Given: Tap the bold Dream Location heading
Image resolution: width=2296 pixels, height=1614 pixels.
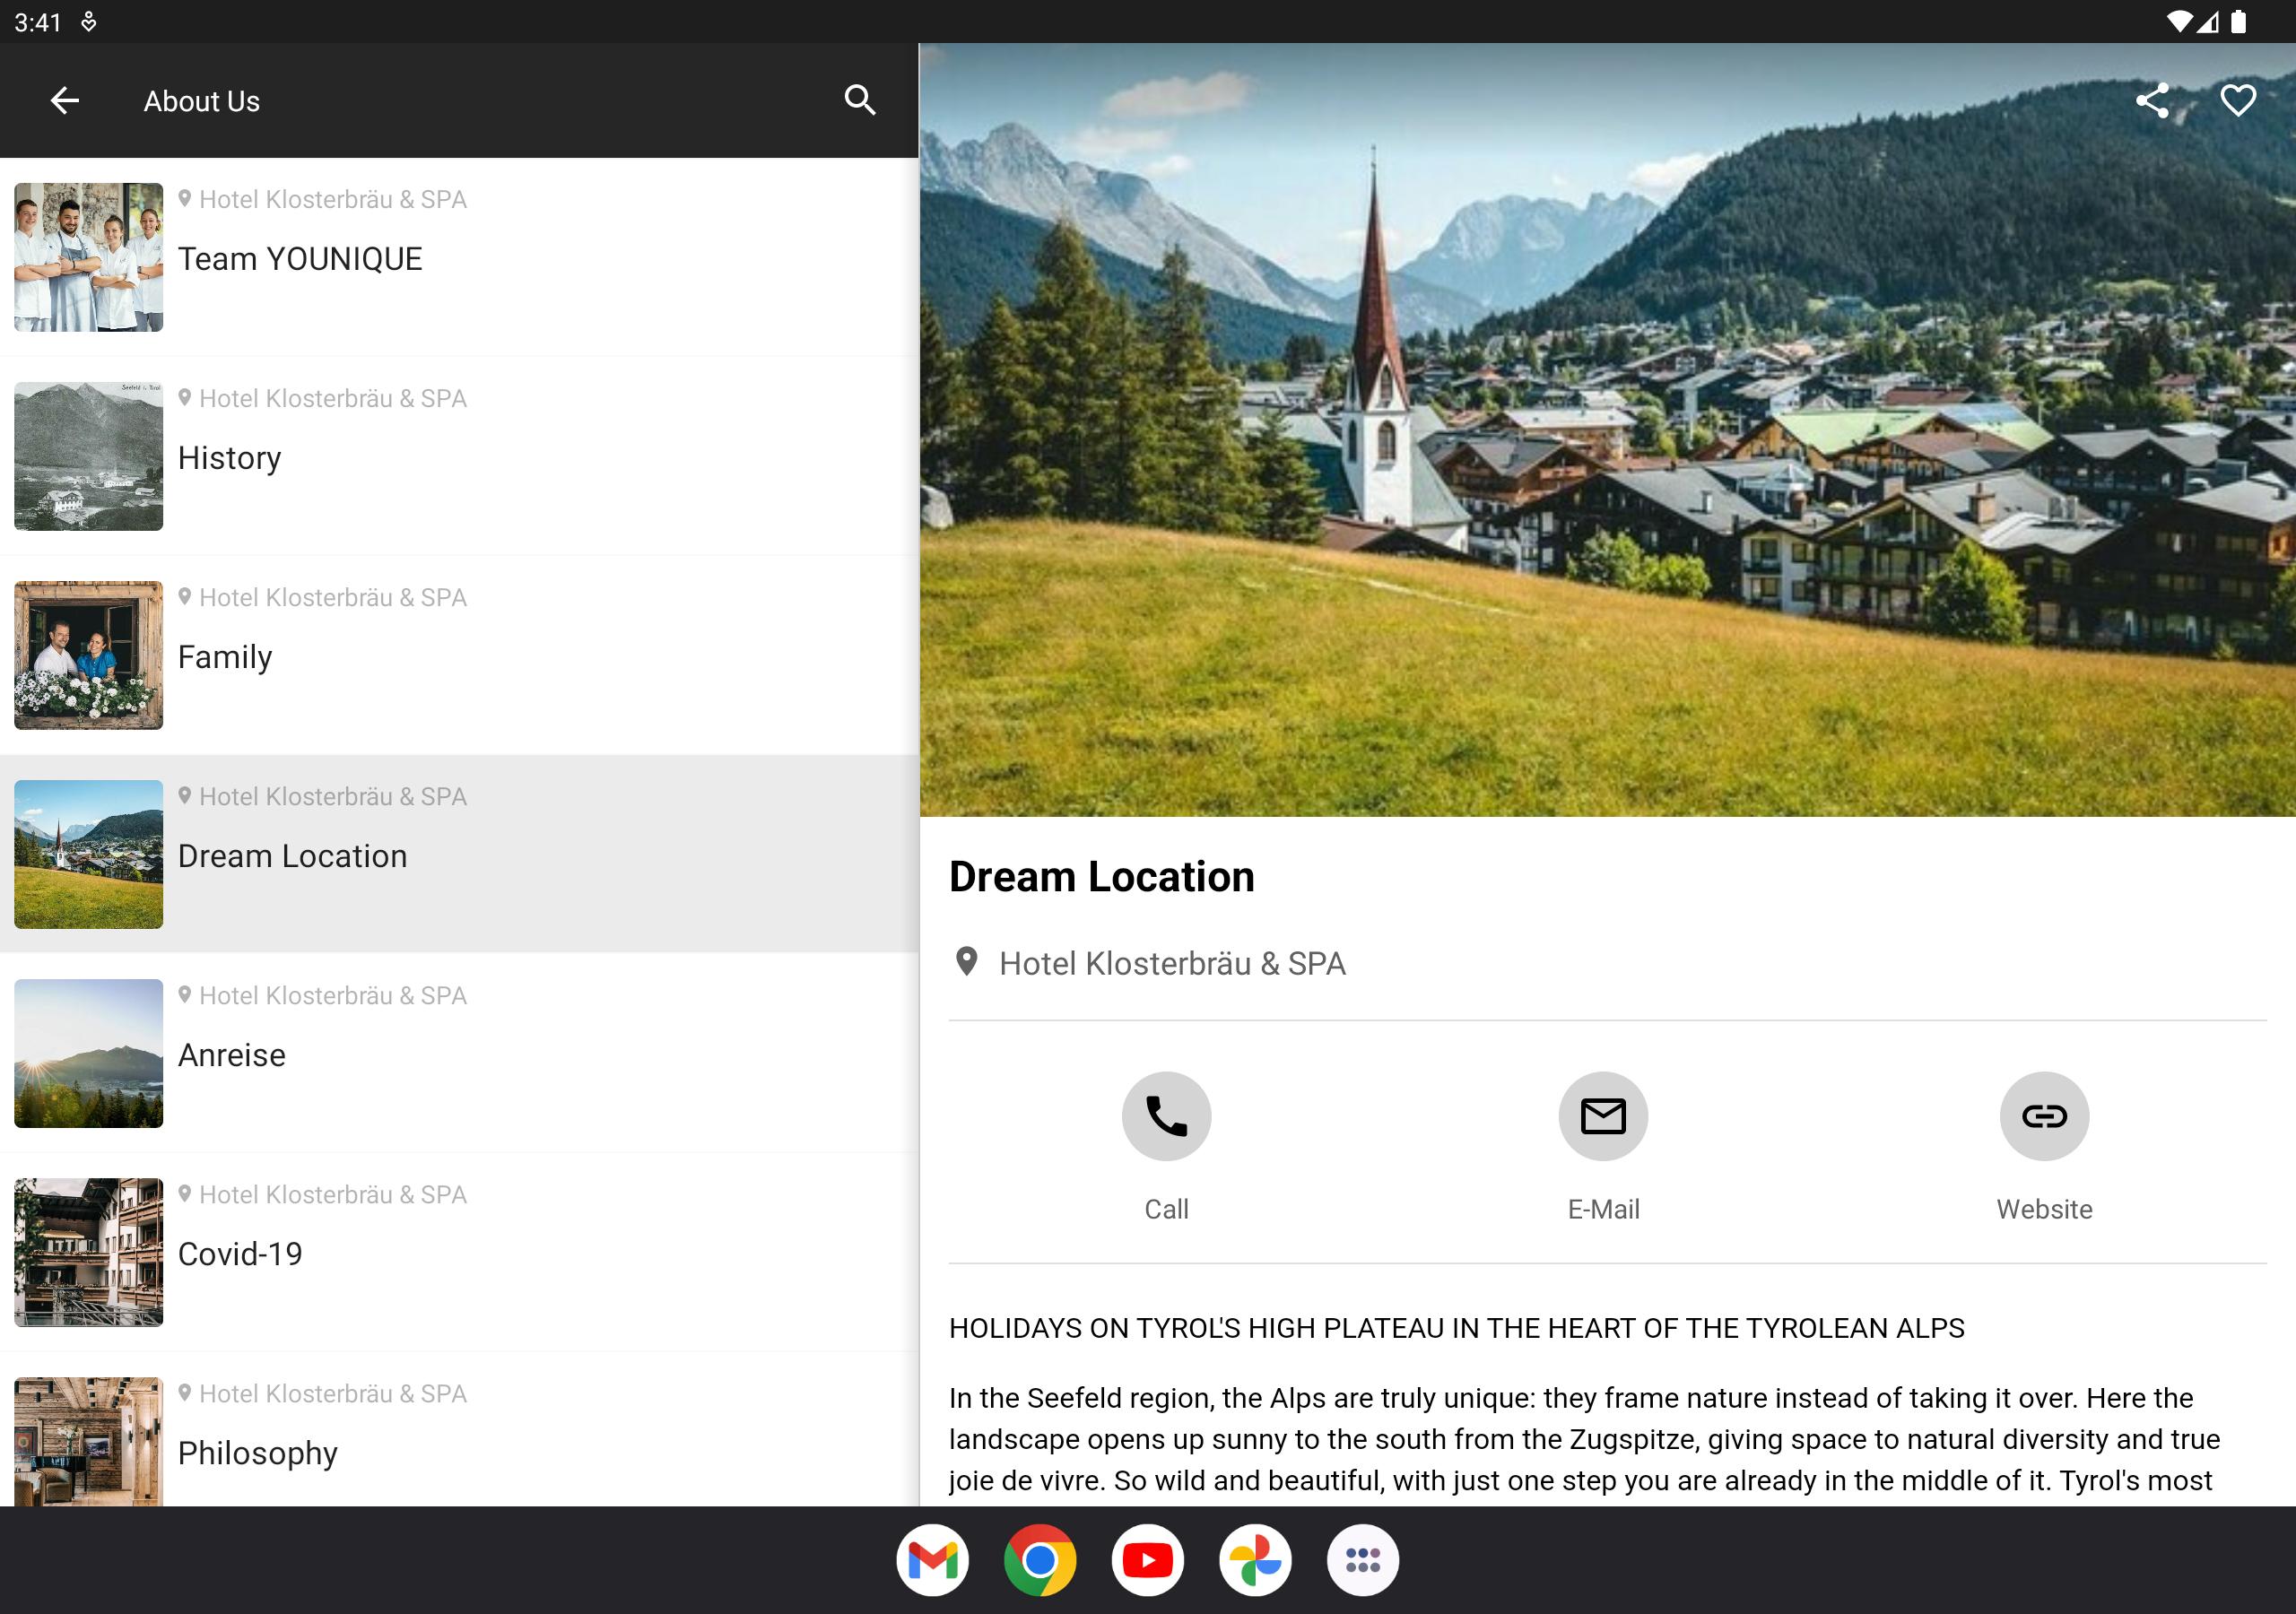Looking at the screenshot, I should tap(1101, 876).
